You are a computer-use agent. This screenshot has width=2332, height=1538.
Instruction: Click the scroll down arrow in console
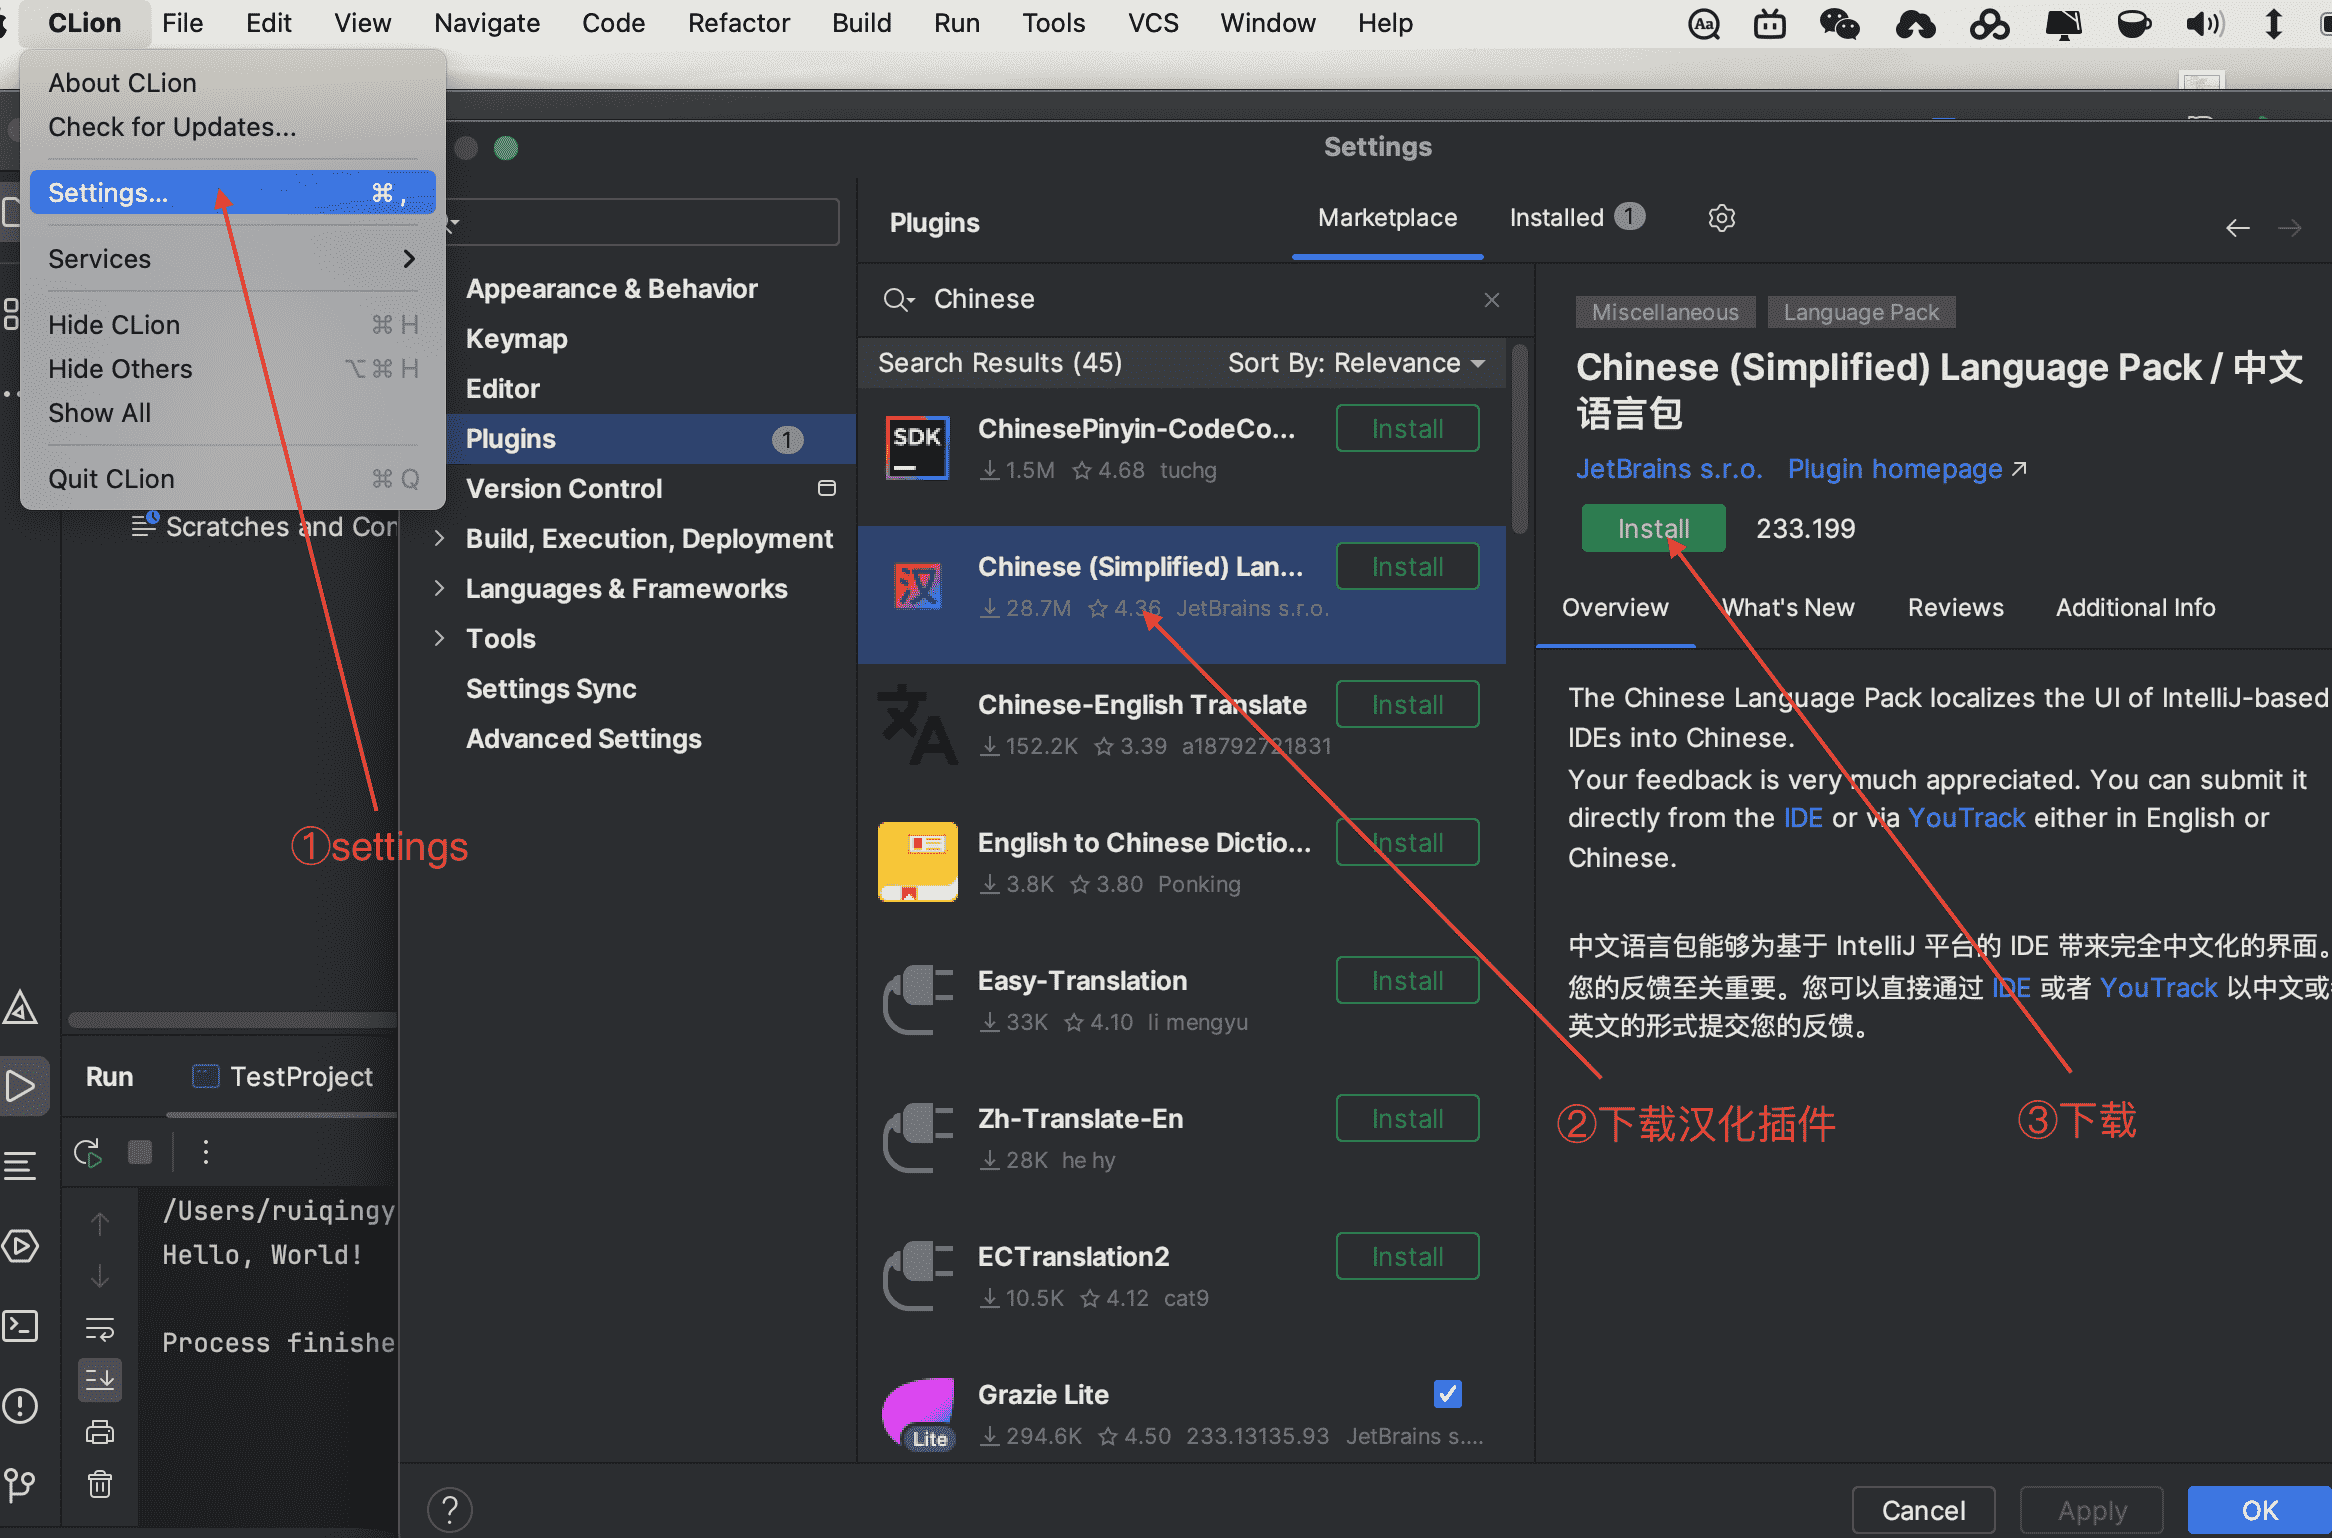[99, 1276]
